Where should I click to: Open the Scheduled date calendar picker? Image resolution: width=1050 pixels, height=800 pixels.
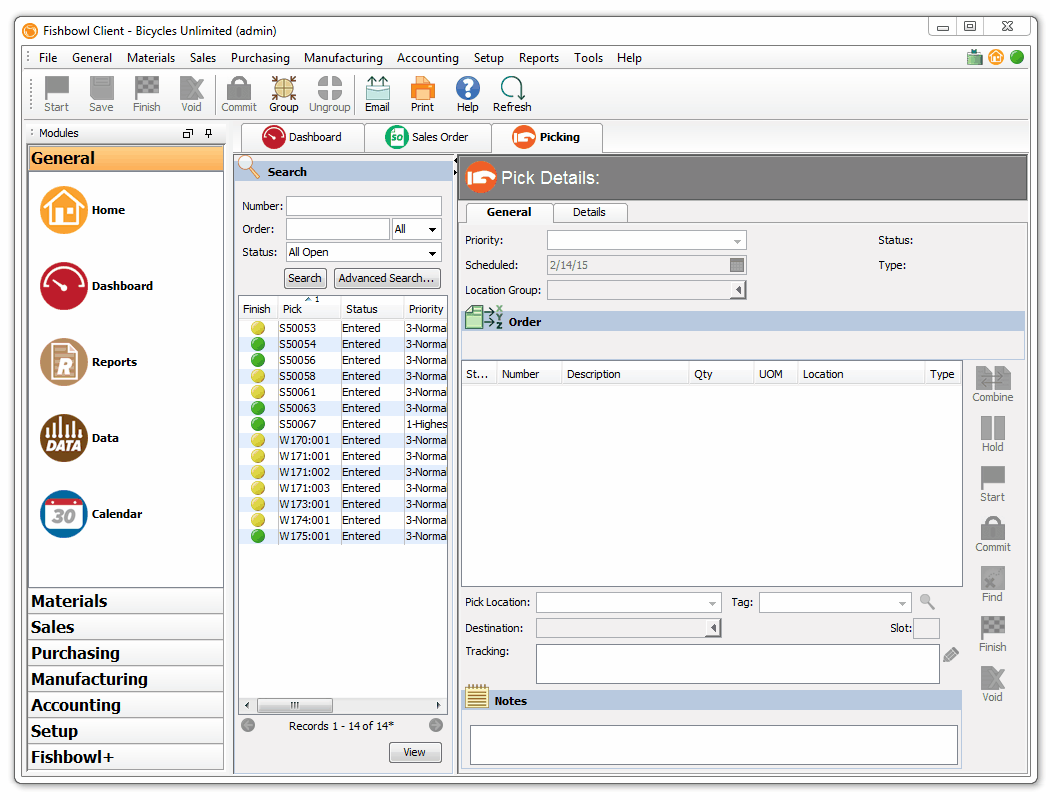click(x=737, y=265)
